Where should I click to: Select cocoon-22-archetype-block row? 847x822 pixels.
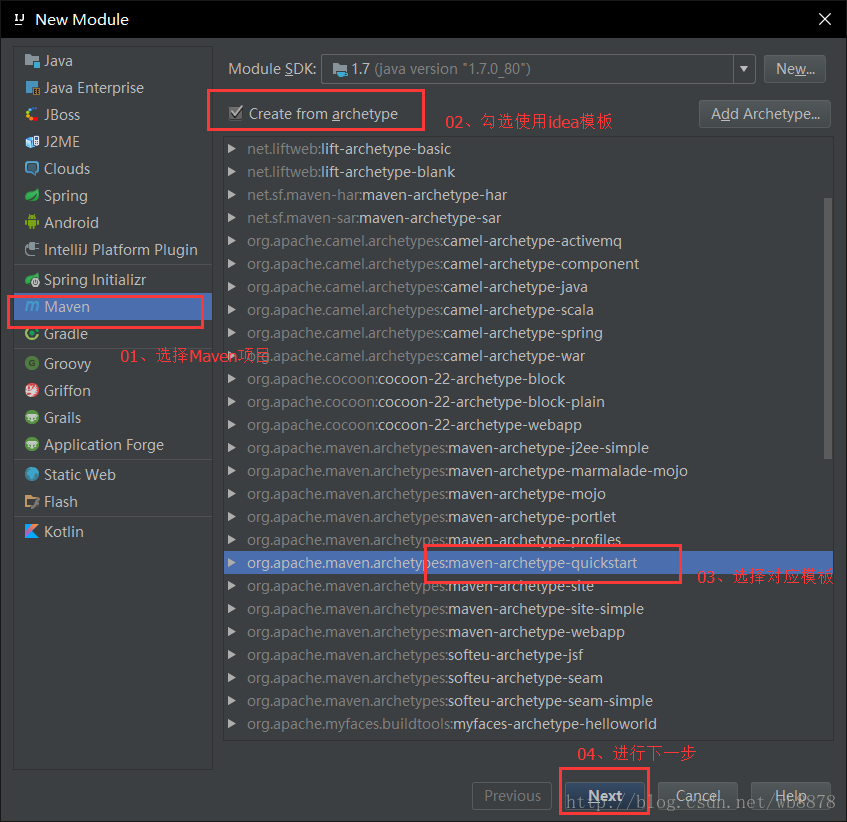point(528,379)
